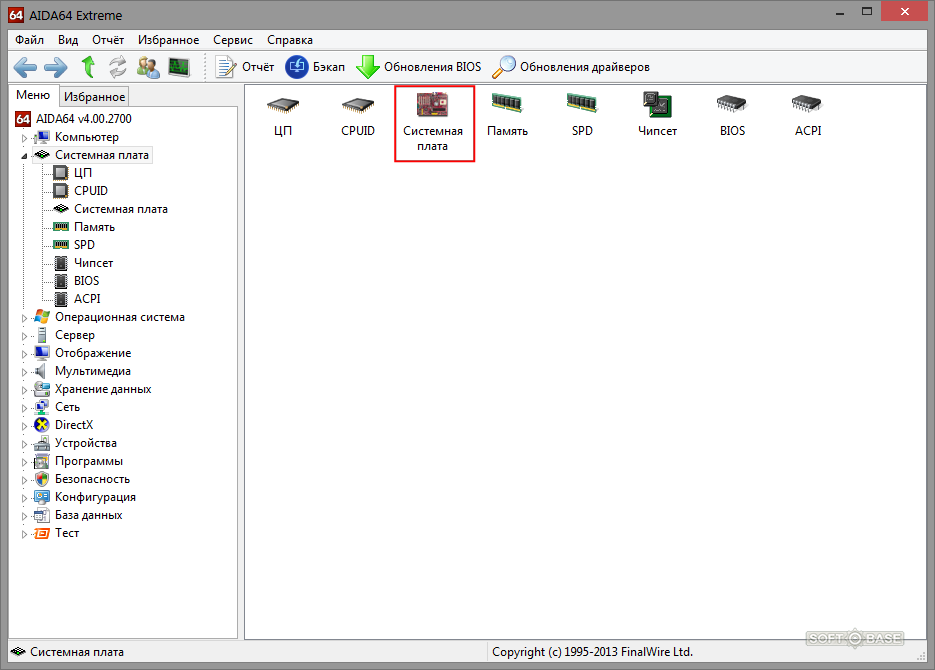Image resolution: width=935 pixels, height=670 pixels.
Task: Click the Бэкап toolbar button
Action: (x=315, y=67)
